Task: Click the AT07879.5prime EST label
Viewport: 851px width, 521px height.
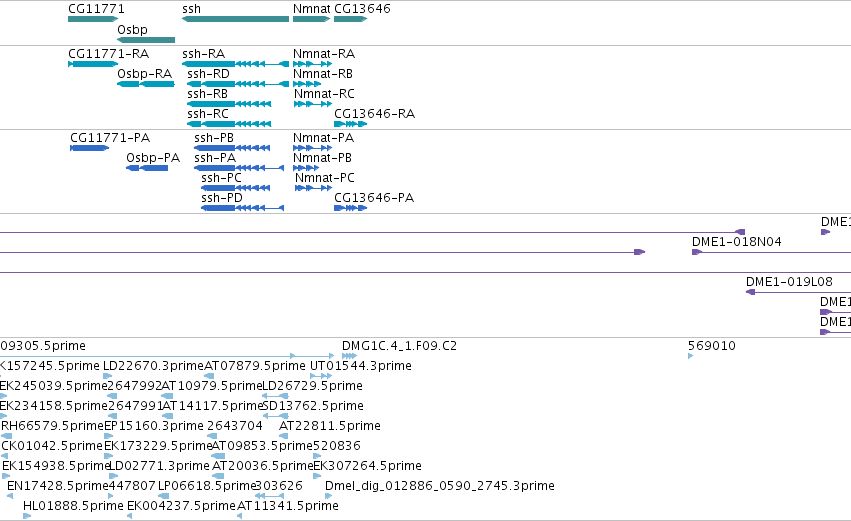Action: 255,366
